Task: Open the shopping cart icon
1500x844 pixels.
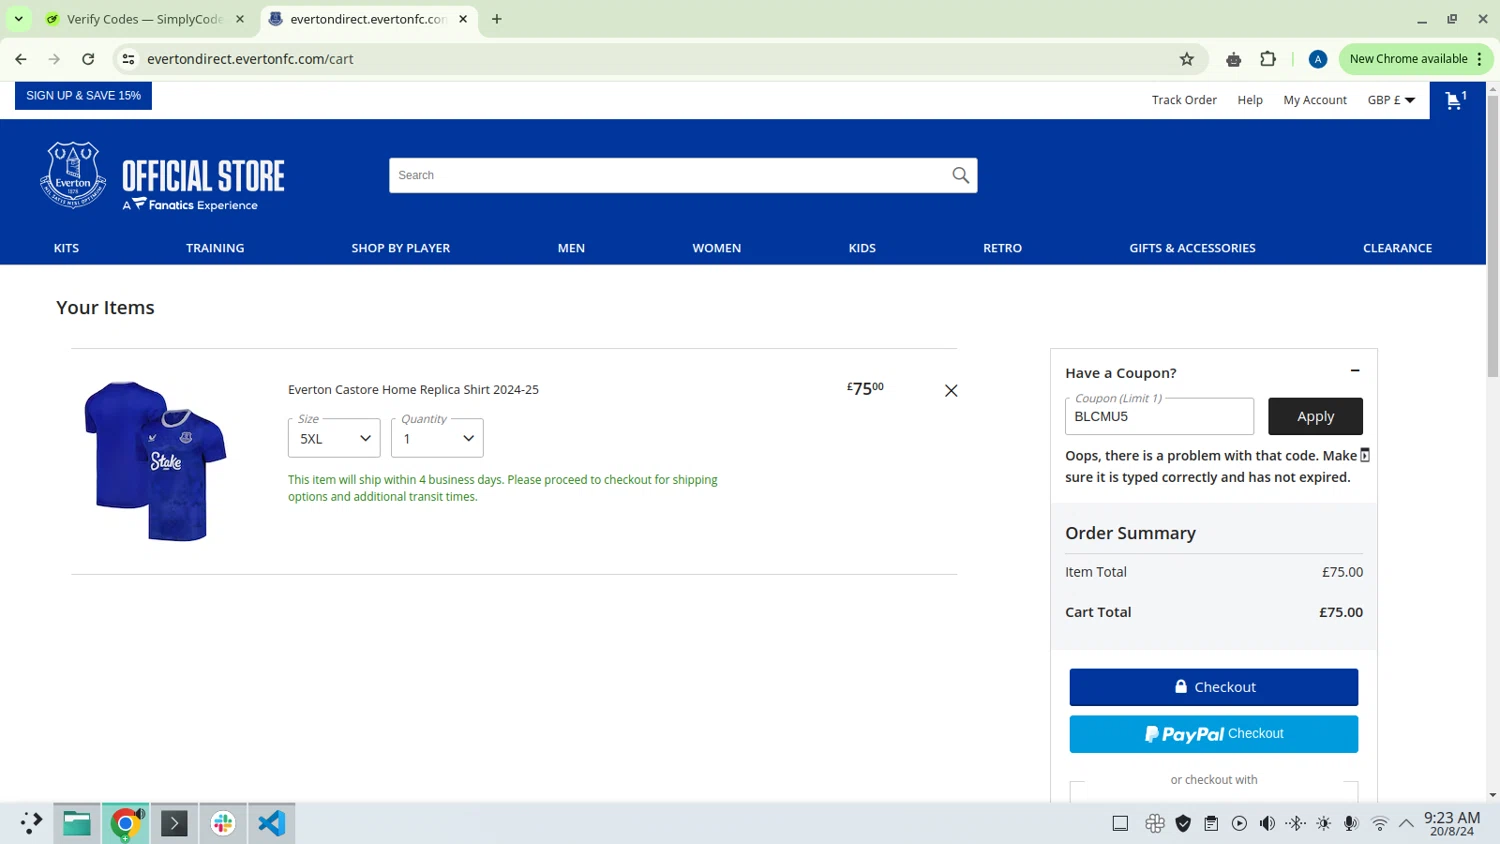Action: [x=1455, y=100]
